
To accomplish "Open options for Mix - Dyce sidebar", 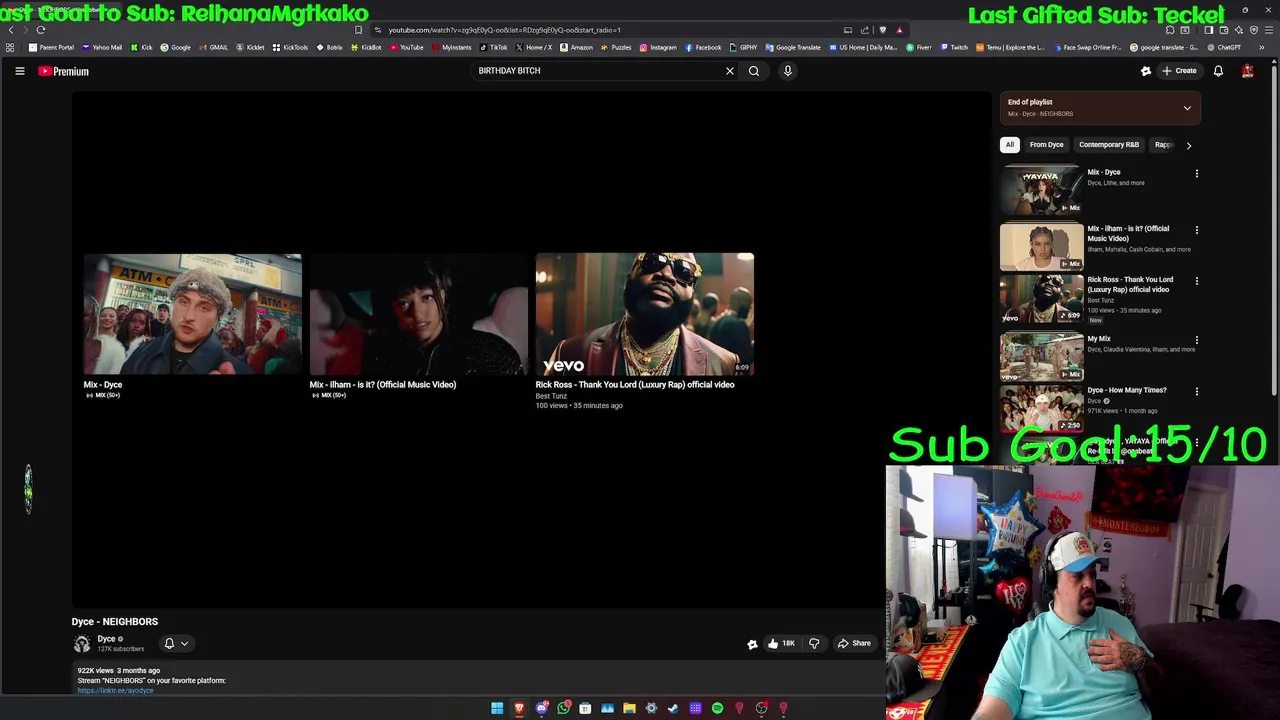I will pyautogui.click(x=1196, y=174).
